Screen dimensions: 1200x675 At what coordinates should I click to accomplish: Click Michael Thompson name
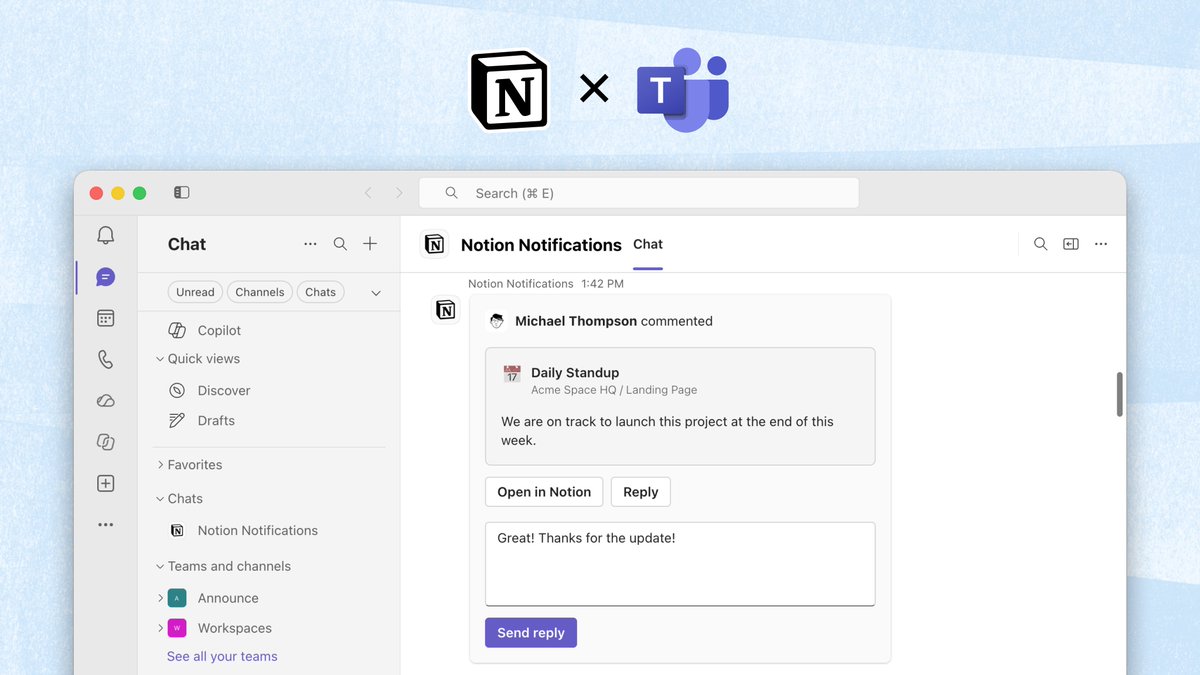tap(576, 321)
